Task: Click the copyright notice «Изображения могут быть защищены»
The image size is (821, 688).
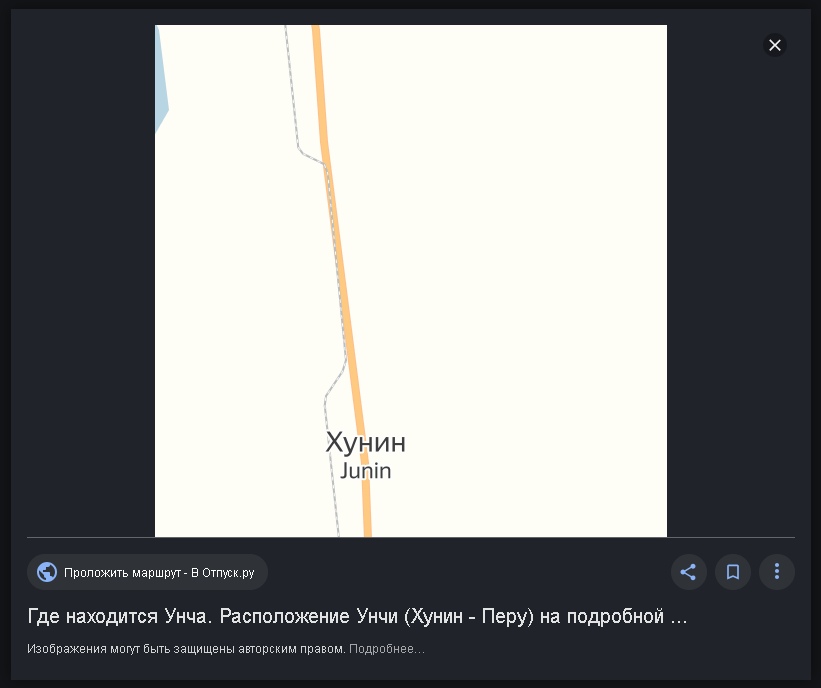Action: pyautogui.click(x=186, y=649)
